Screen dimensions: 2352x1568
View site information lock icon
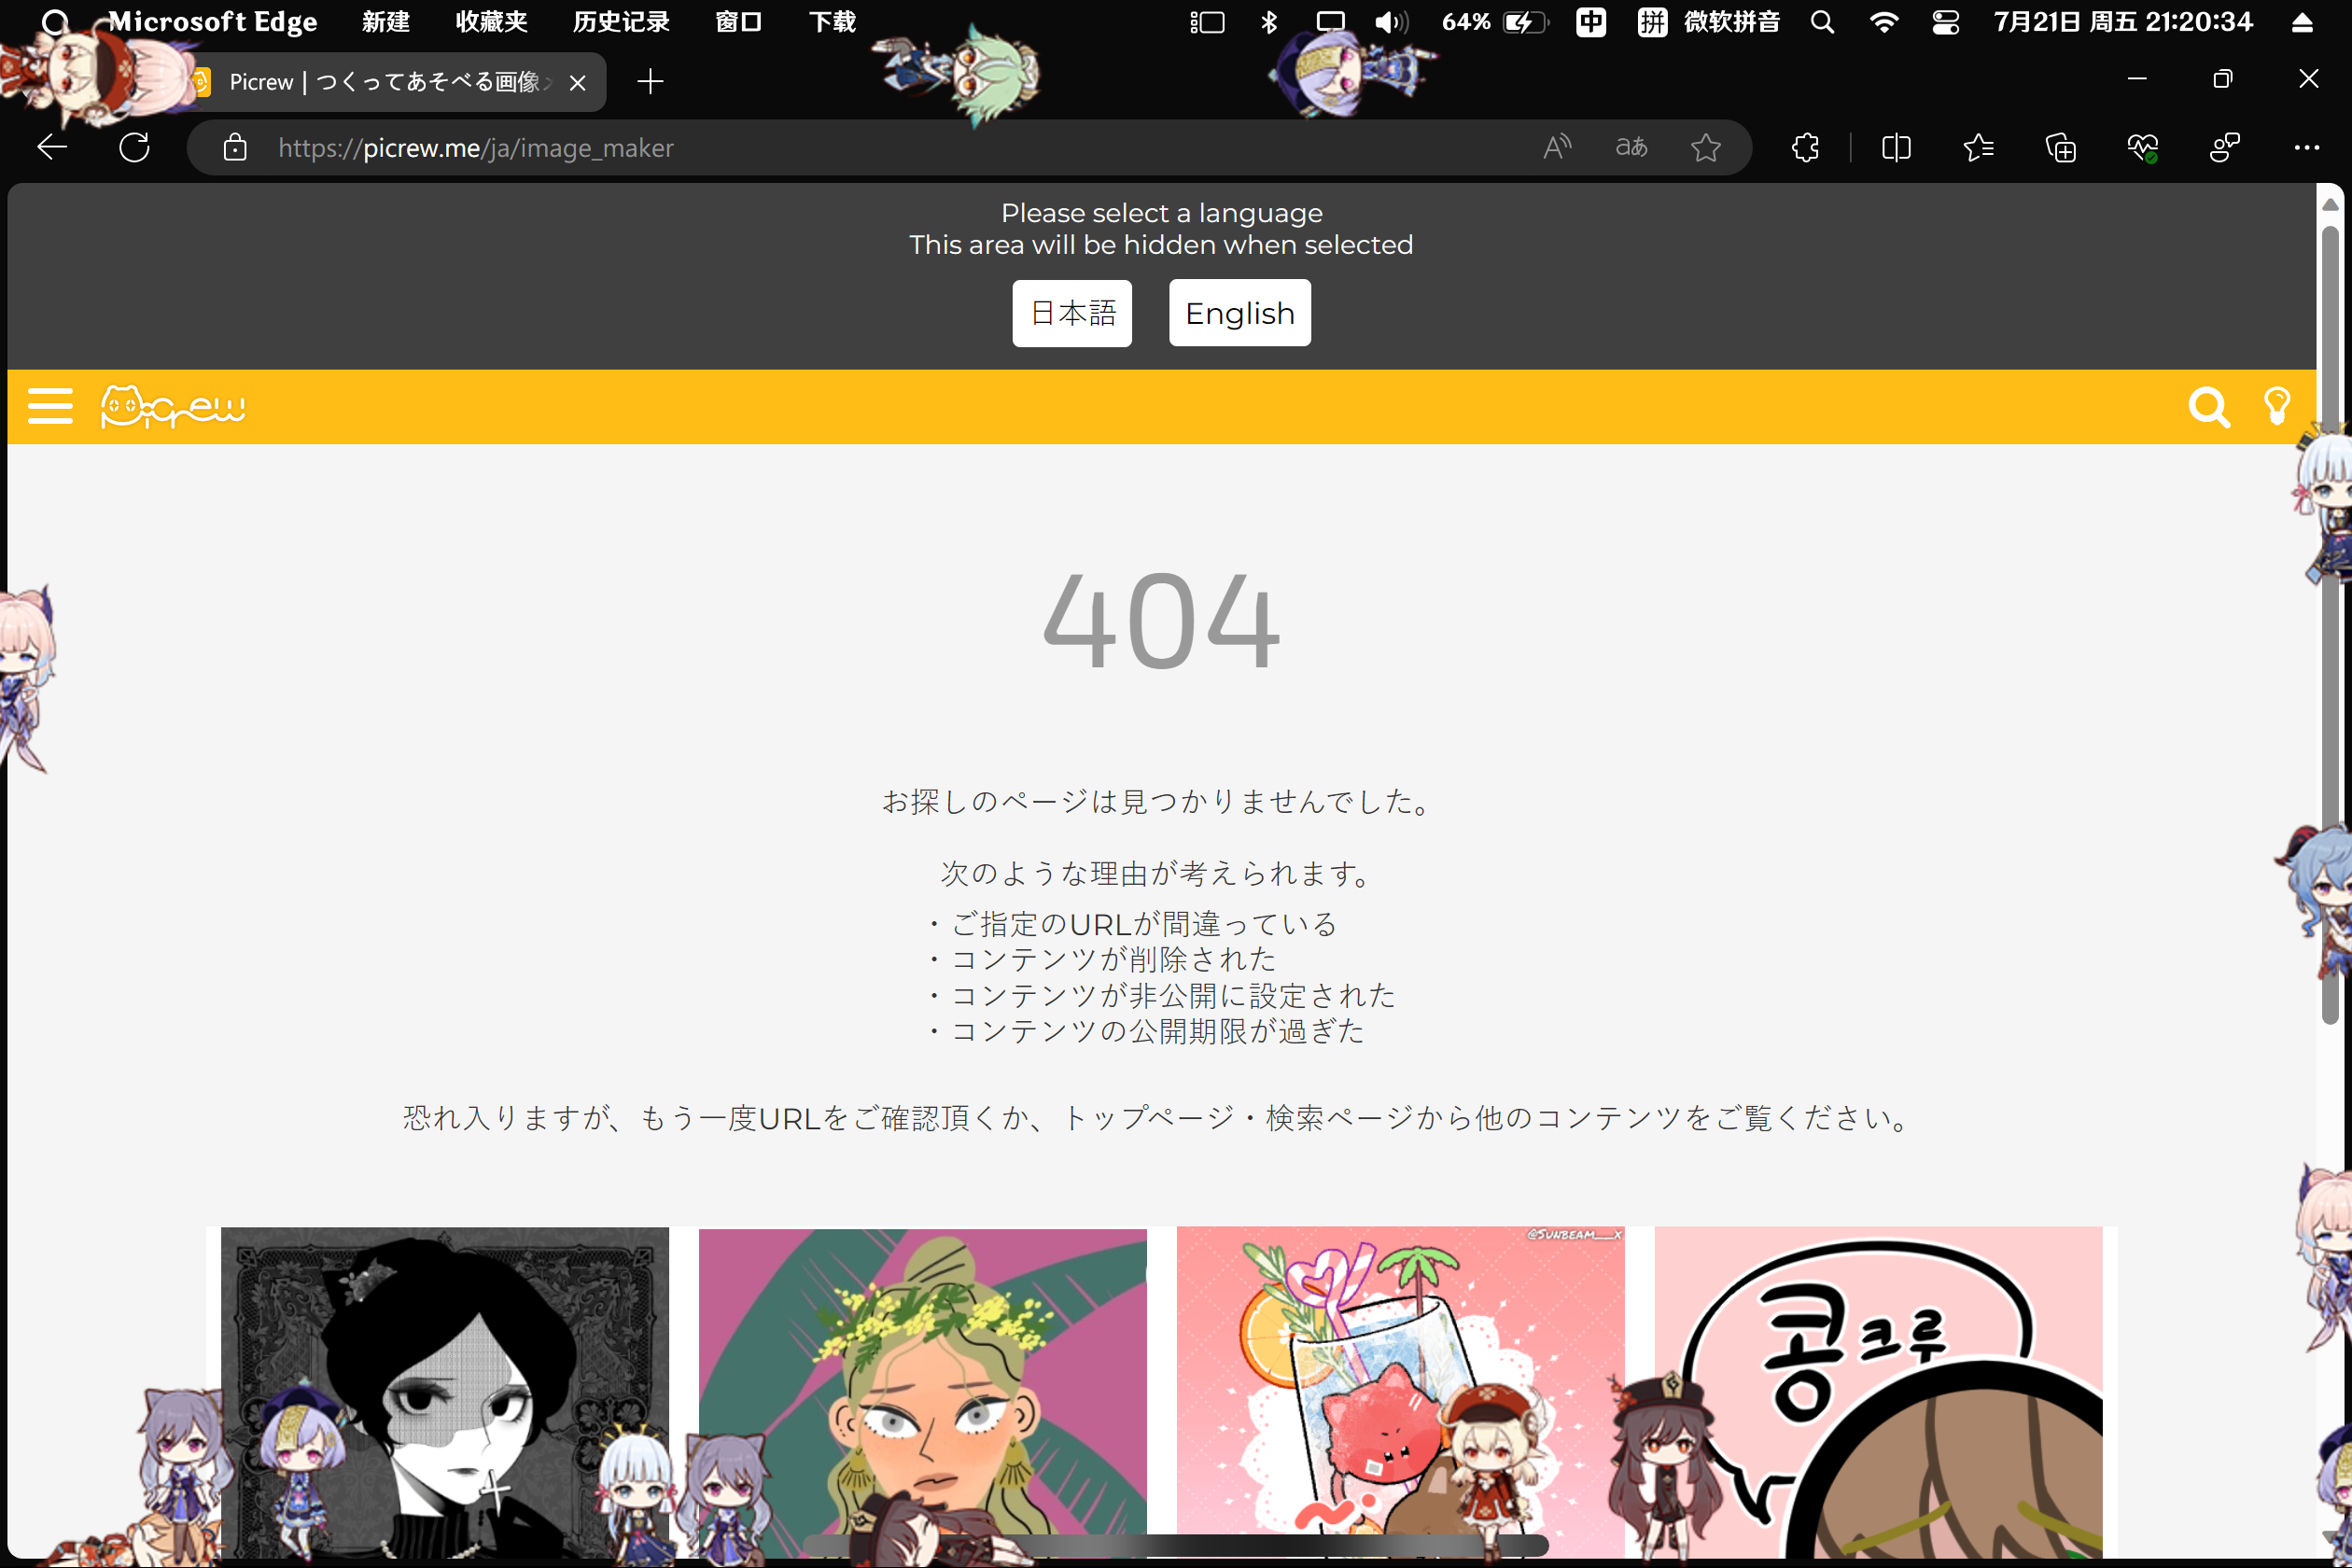pyautogui.click(x=235, y=148)
